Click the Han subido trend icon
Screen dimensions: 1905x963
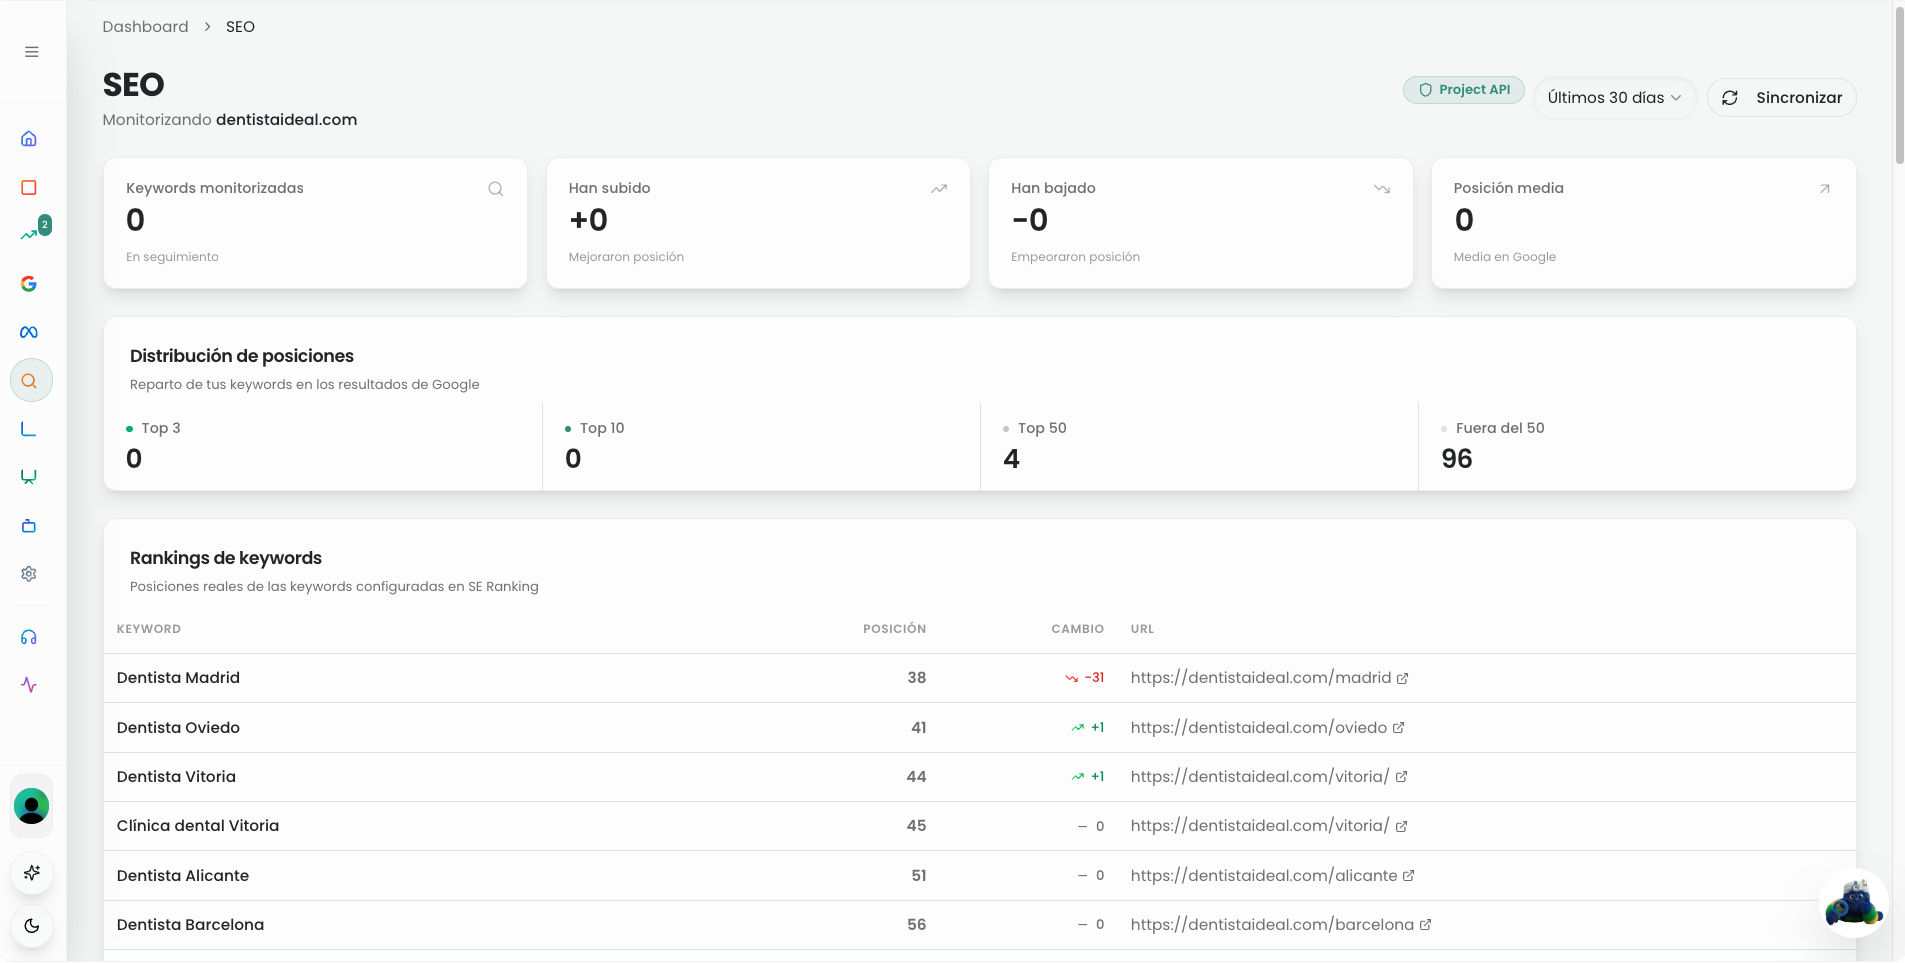[938, 189]
